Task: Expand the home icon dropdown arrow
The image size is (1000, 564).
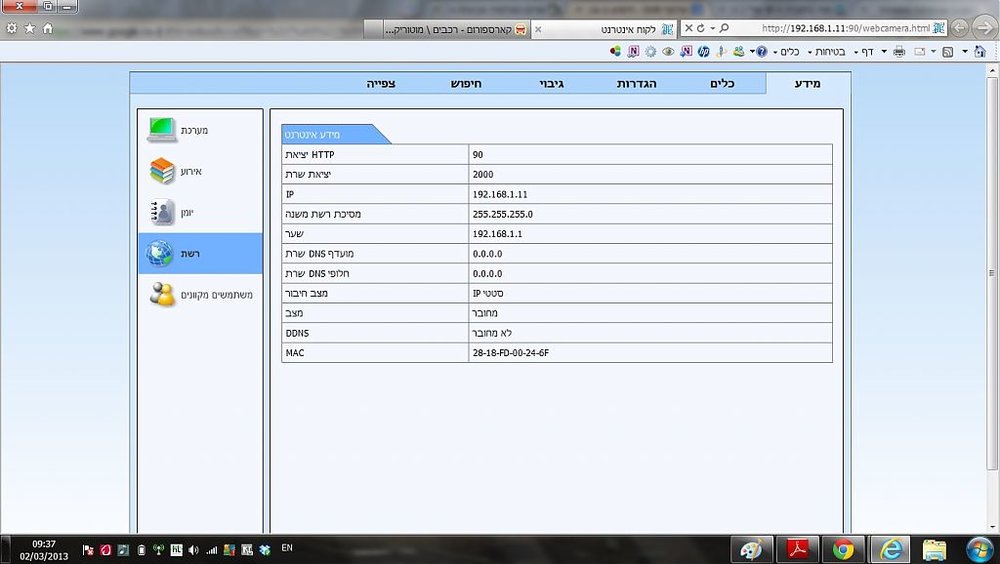Action: click(x=965, y=52)
